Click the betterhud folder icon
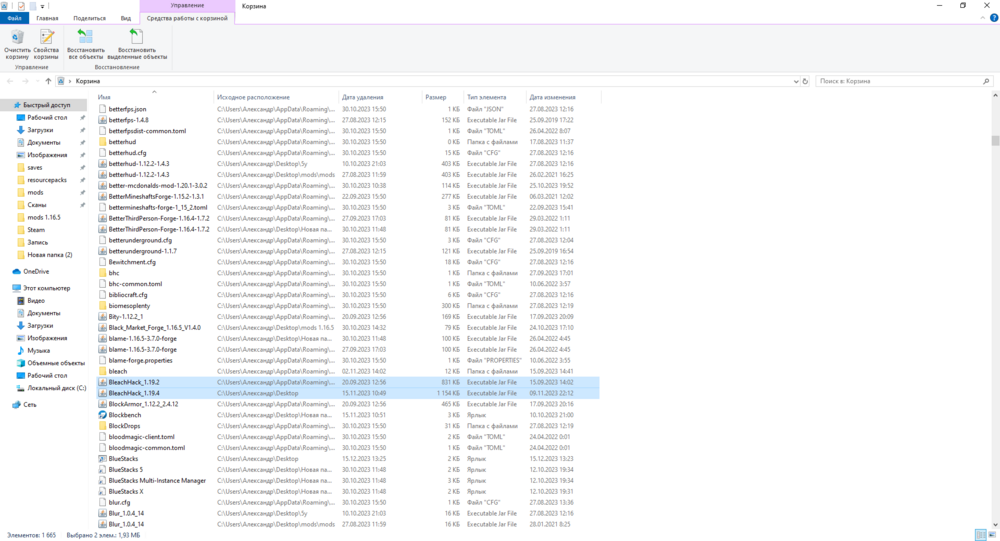This screenshot has height=541, width=1000. tap(102, 142)
